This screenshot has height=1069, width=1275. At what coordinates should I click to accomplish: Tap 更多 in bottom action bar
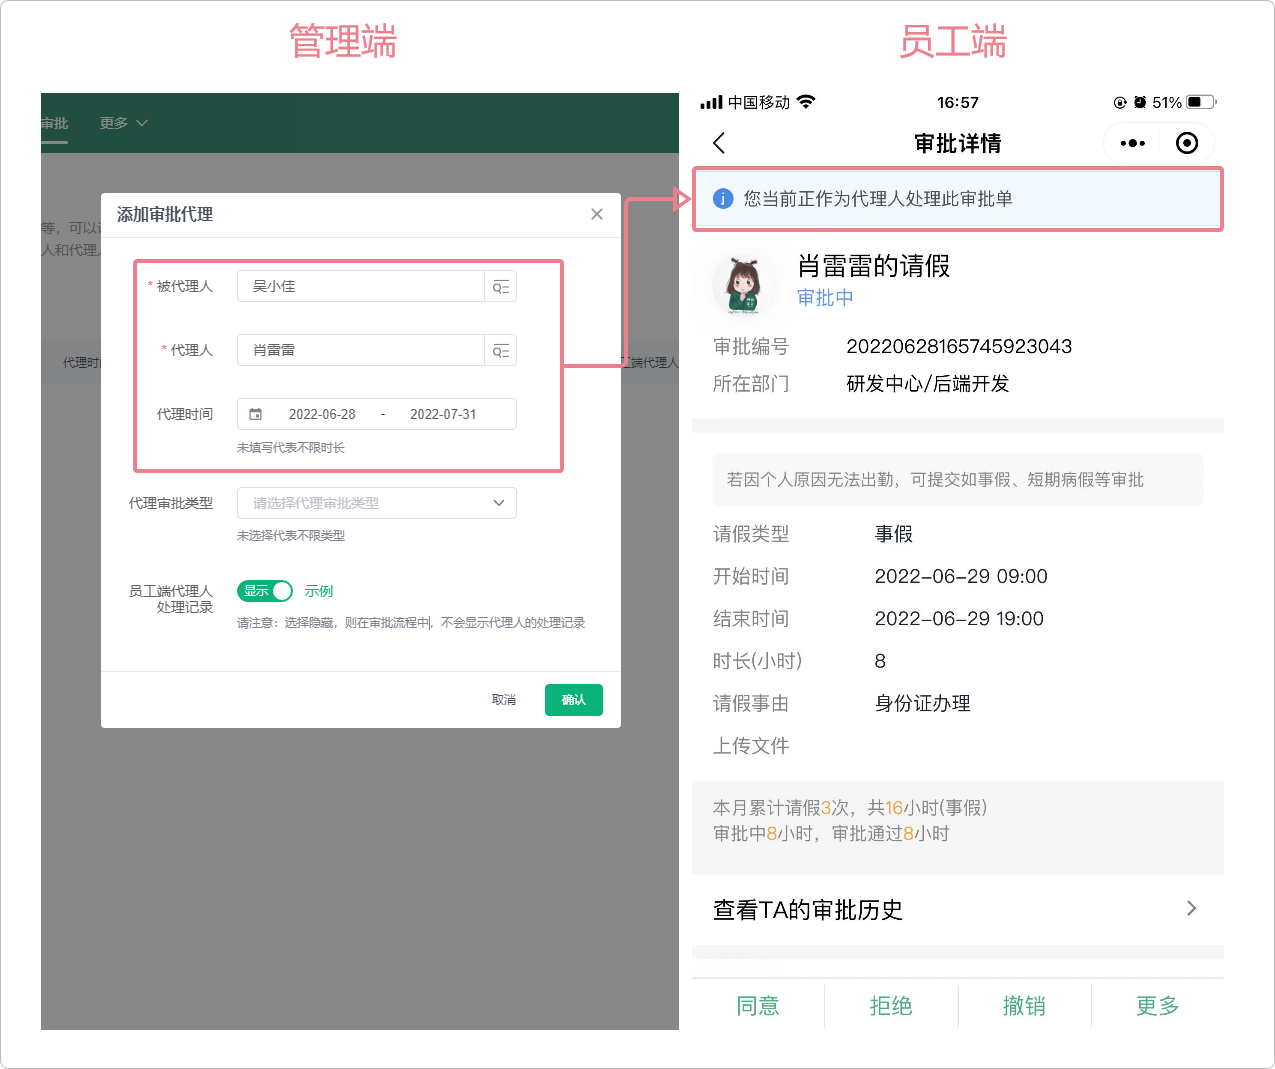pos(1157,1006)
